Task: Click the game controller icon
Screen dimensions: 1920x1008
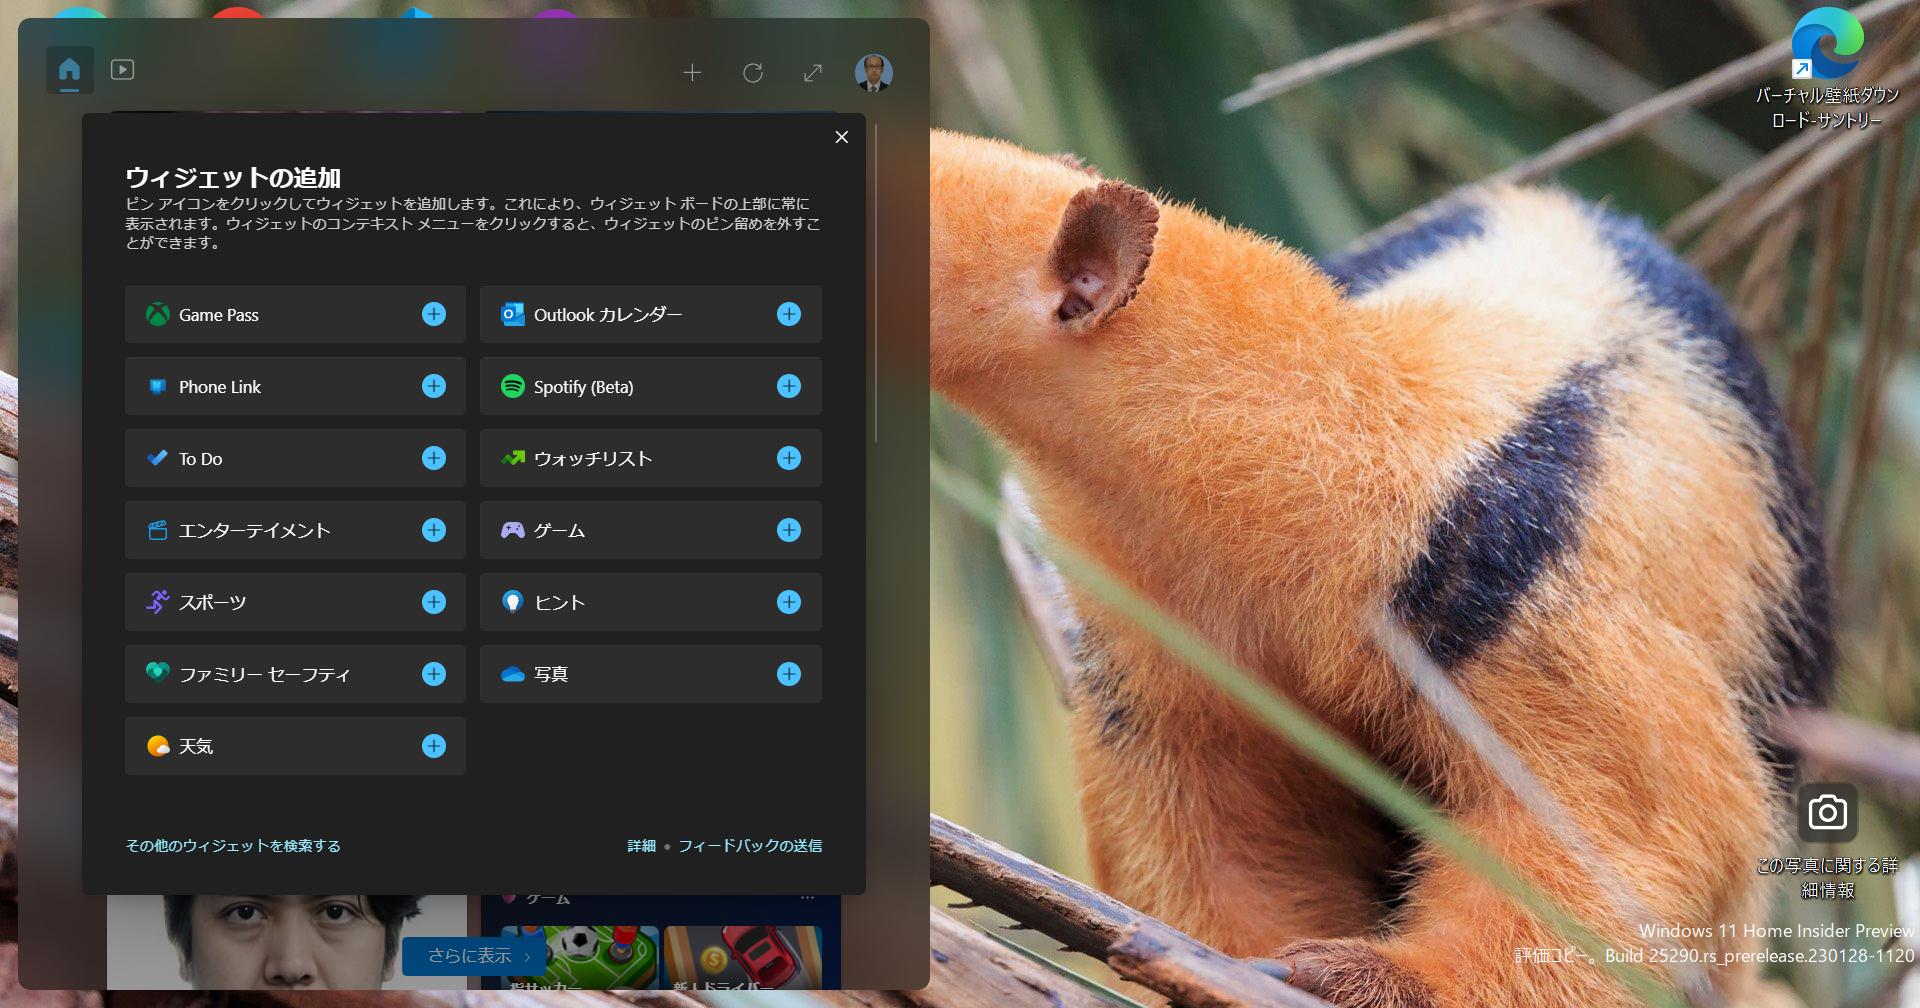Action: point(513,530)
